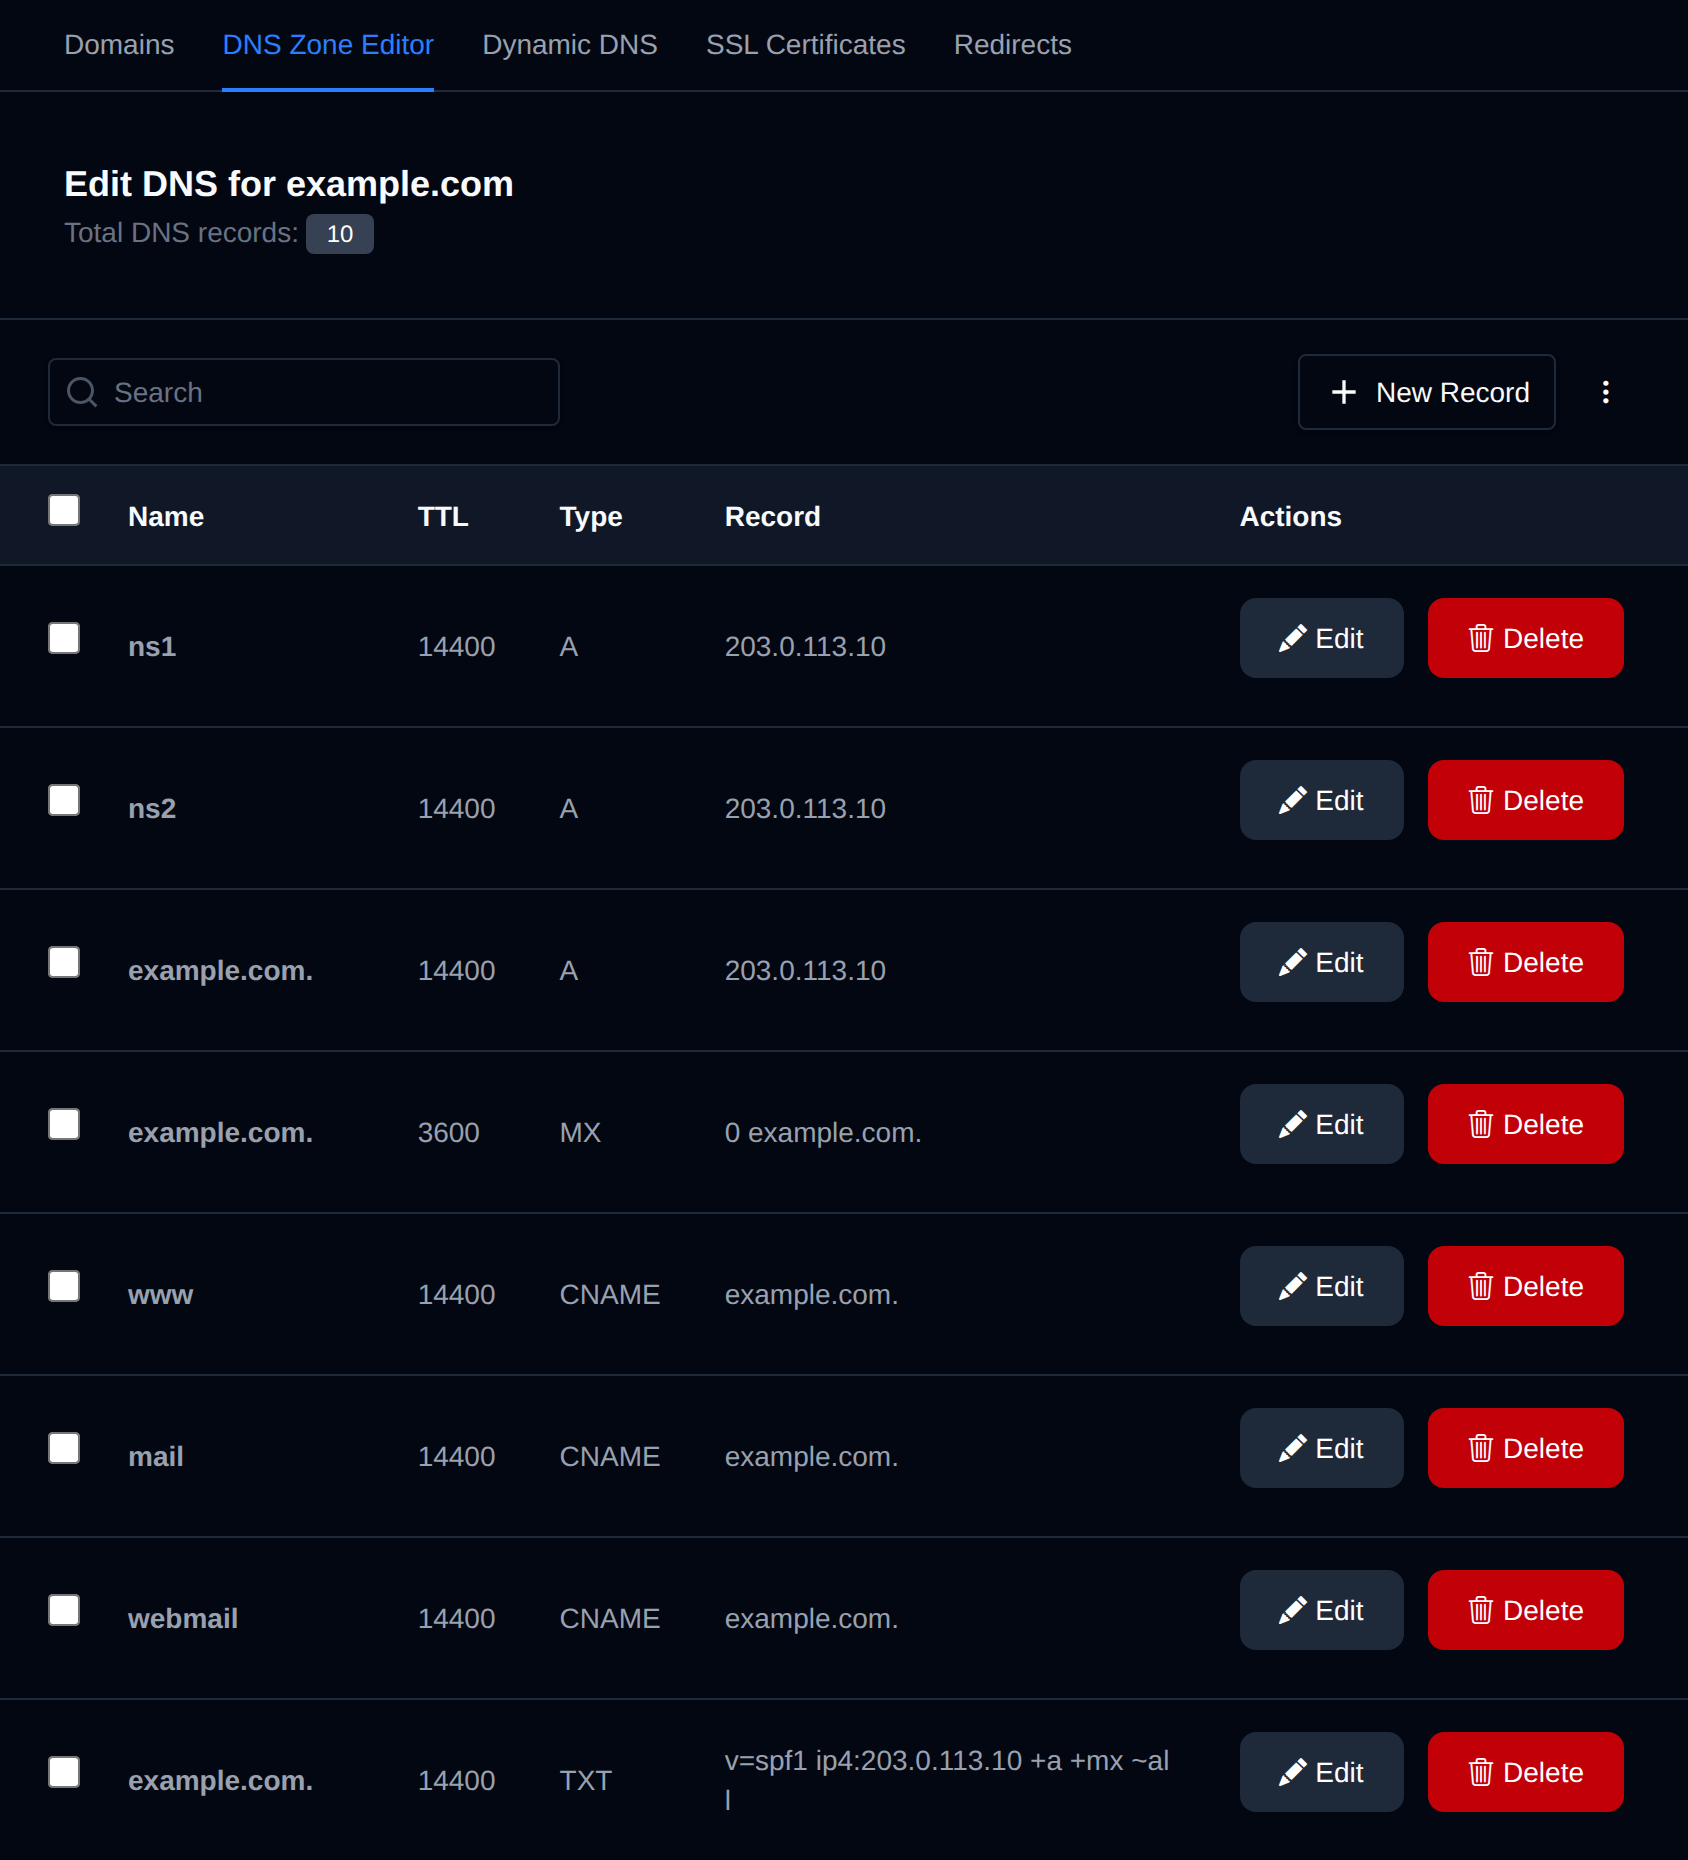Delete the www CNAME record
The height and width of the screenshot is (1860, 1688).
point(1525,1286)
